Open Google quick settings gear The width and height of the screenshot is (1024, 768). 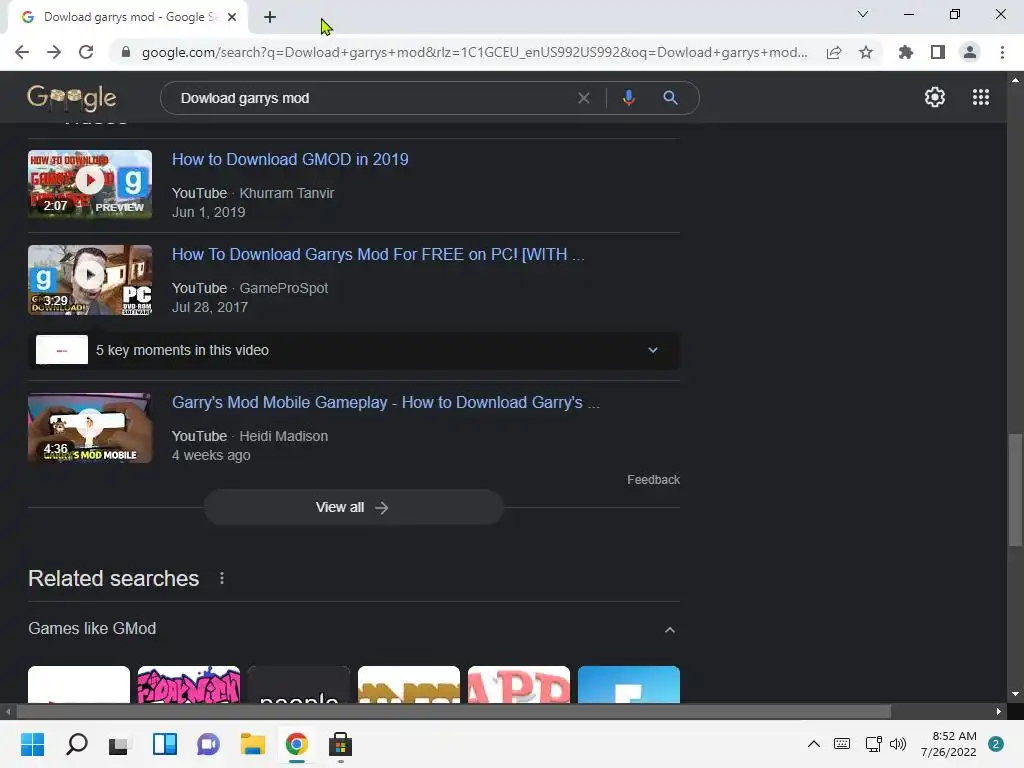935,97
